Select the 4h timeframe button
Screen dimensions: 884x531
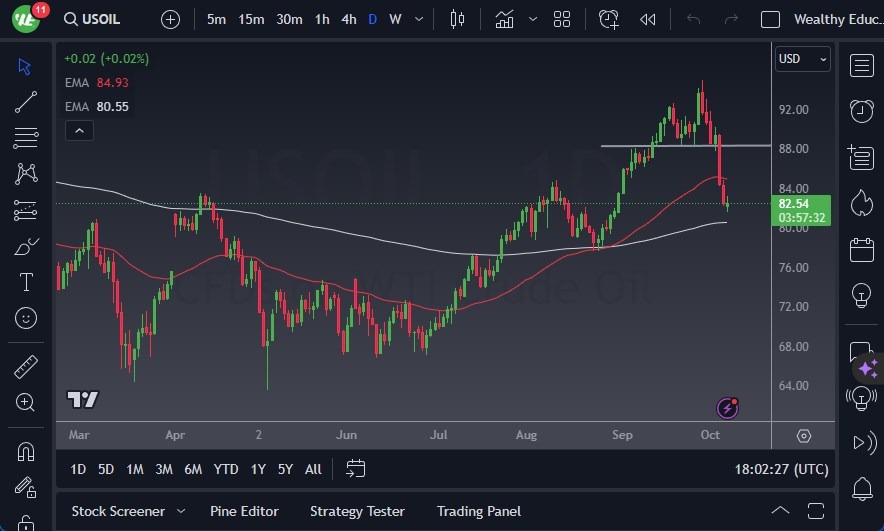[348, 19]
